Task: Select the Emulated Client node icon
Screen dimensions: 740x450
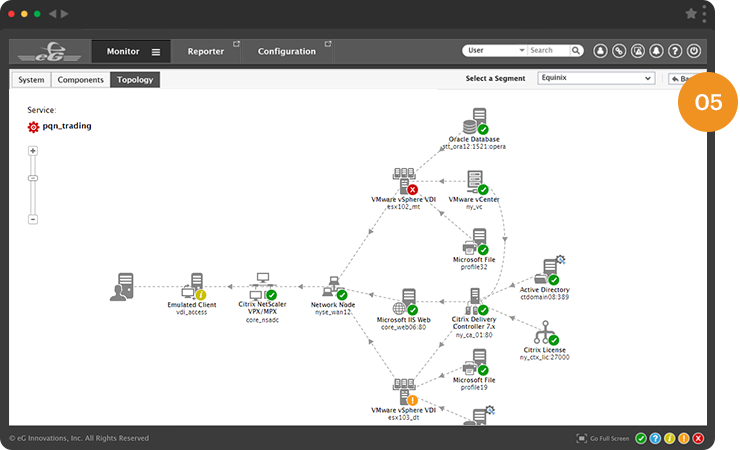Action: coord(194,286)
